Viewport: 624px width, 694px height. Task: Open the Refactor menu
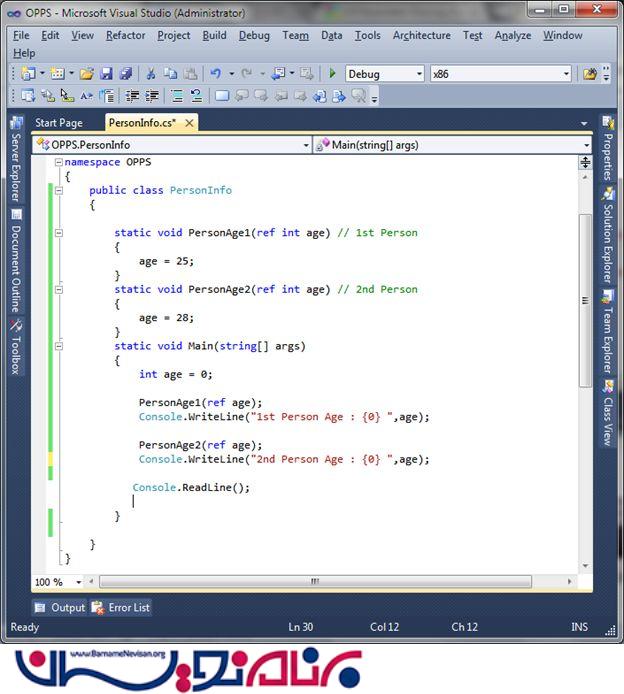125,35
